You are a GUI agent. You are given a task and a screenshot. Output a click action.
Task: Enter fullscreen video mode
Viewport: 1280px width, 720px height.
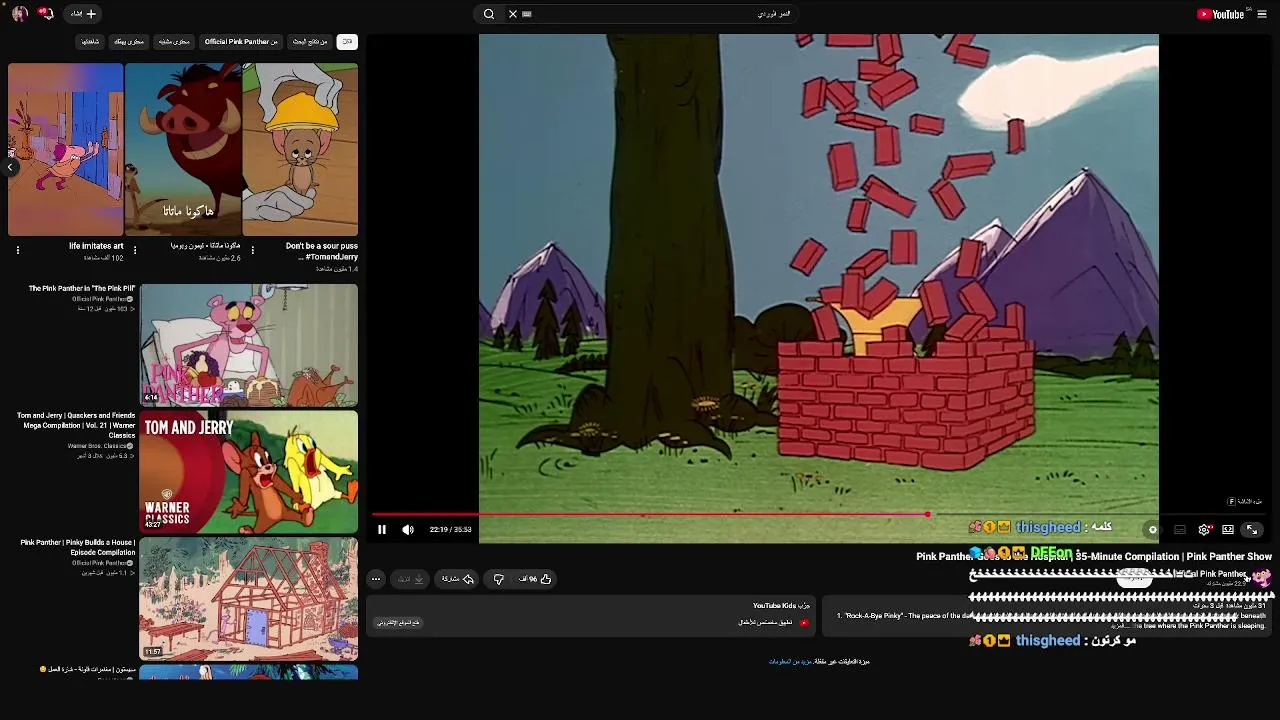pyautogui.click(x=1252, y=530)
